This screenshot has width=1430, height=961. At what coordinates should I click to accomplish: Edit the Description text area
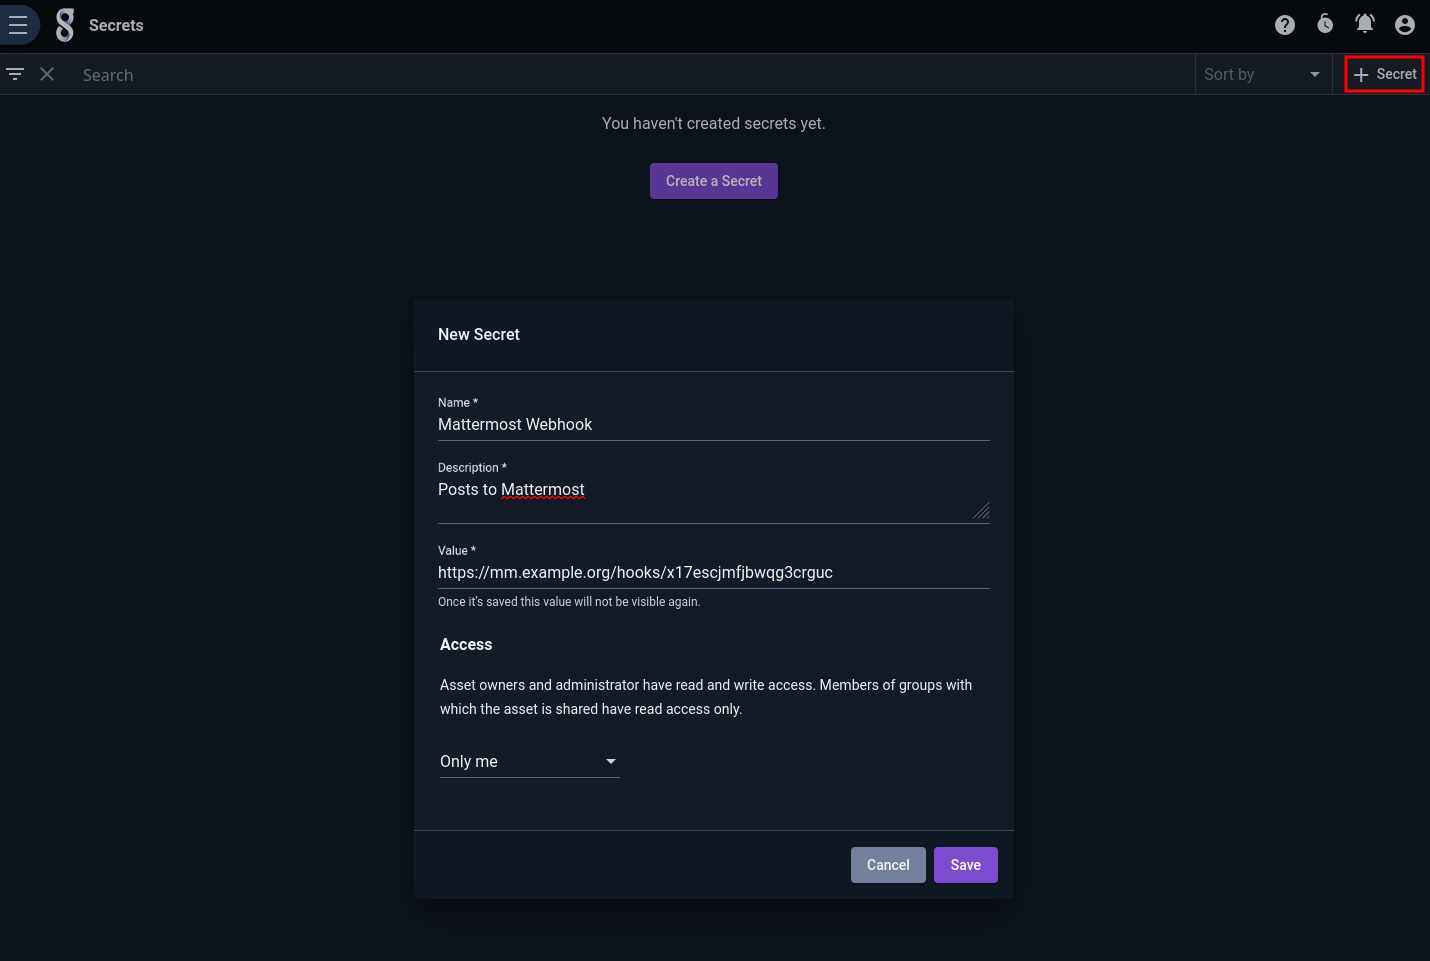click(x=714, y=499)
